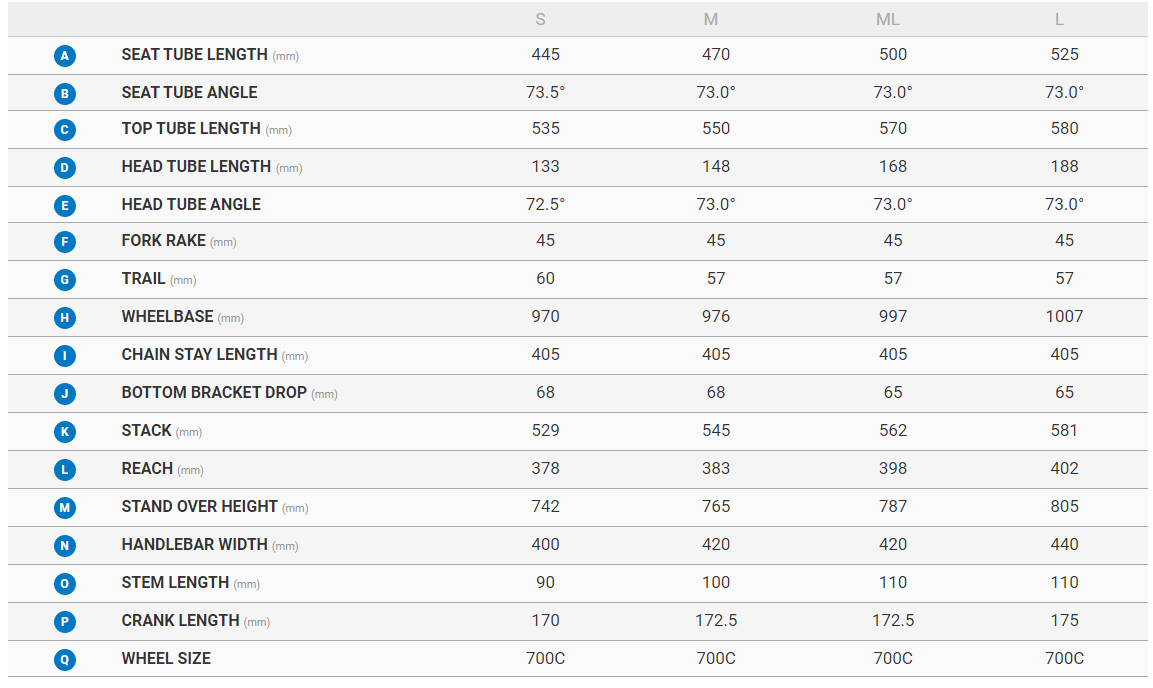
Task: Select the blue H badge for Wheelbase
Action: point(65,318)
